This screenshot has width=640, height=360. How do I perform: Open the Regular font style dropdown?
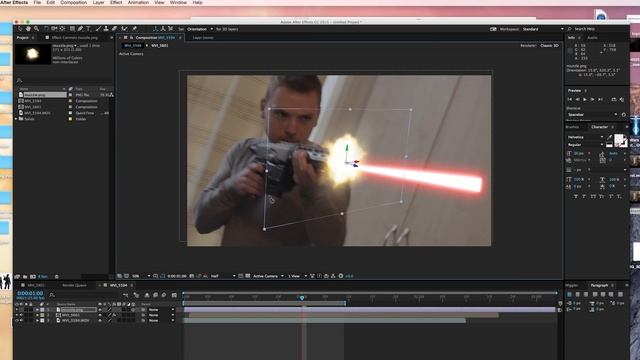pyautogui.click(x=585, y=144)
